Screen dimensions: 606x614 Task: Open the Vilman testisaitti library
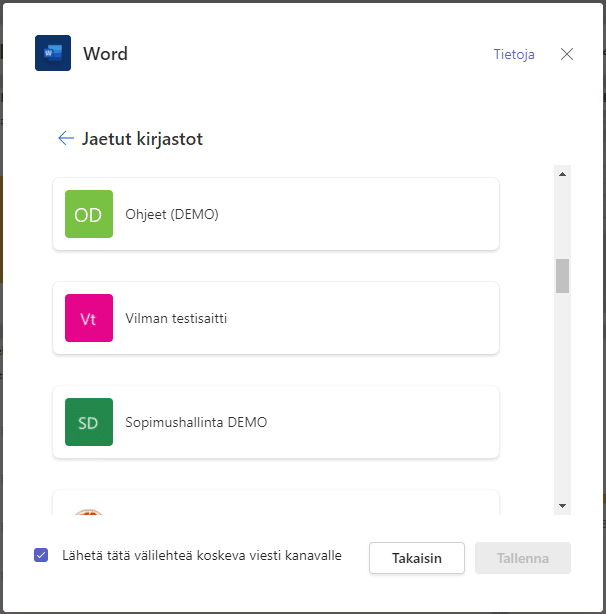click(276, 318)
